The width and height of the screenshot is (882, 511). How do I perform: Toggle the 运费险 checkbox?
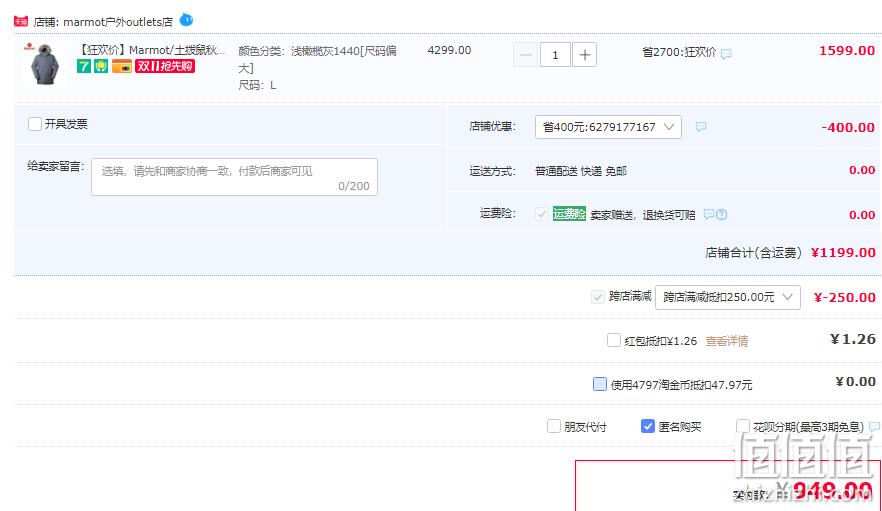click(x=542, y=214)
